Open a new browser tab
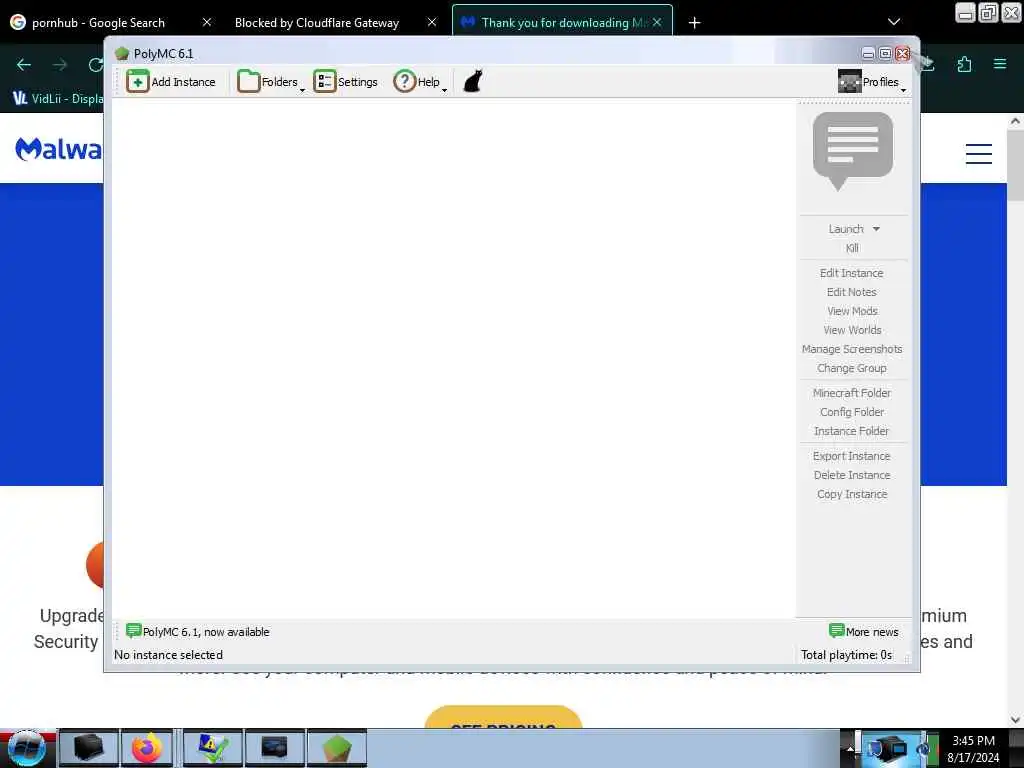Viewport: 1024px width, 768px height. click(x=694, y=23)
